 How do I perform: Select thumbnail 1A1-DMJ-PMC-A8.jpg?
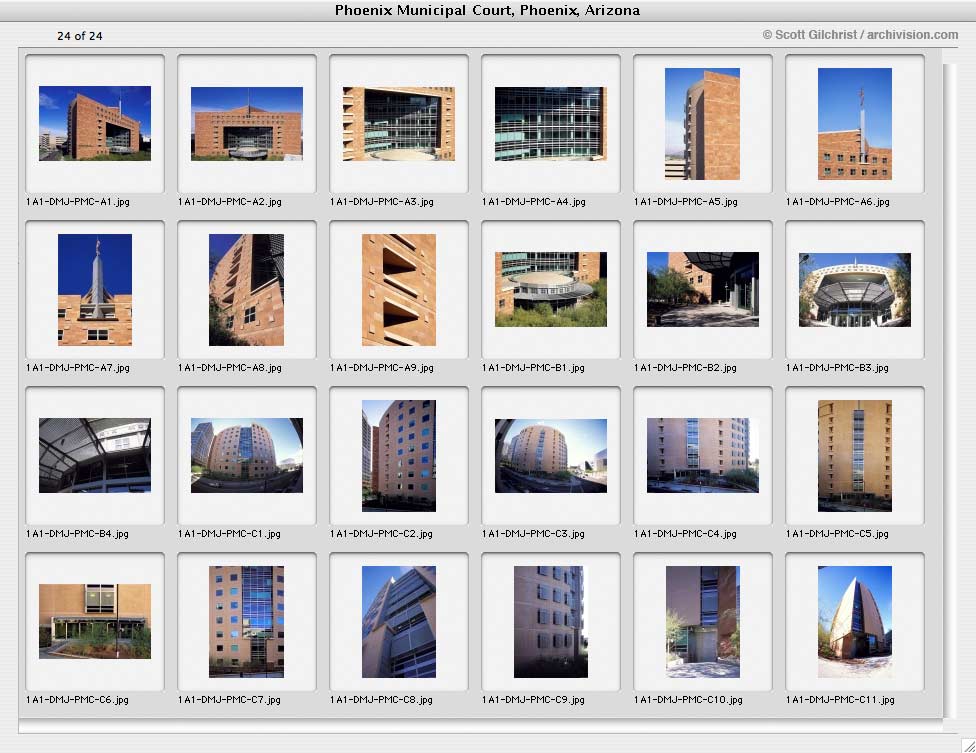tap(246, 289)
